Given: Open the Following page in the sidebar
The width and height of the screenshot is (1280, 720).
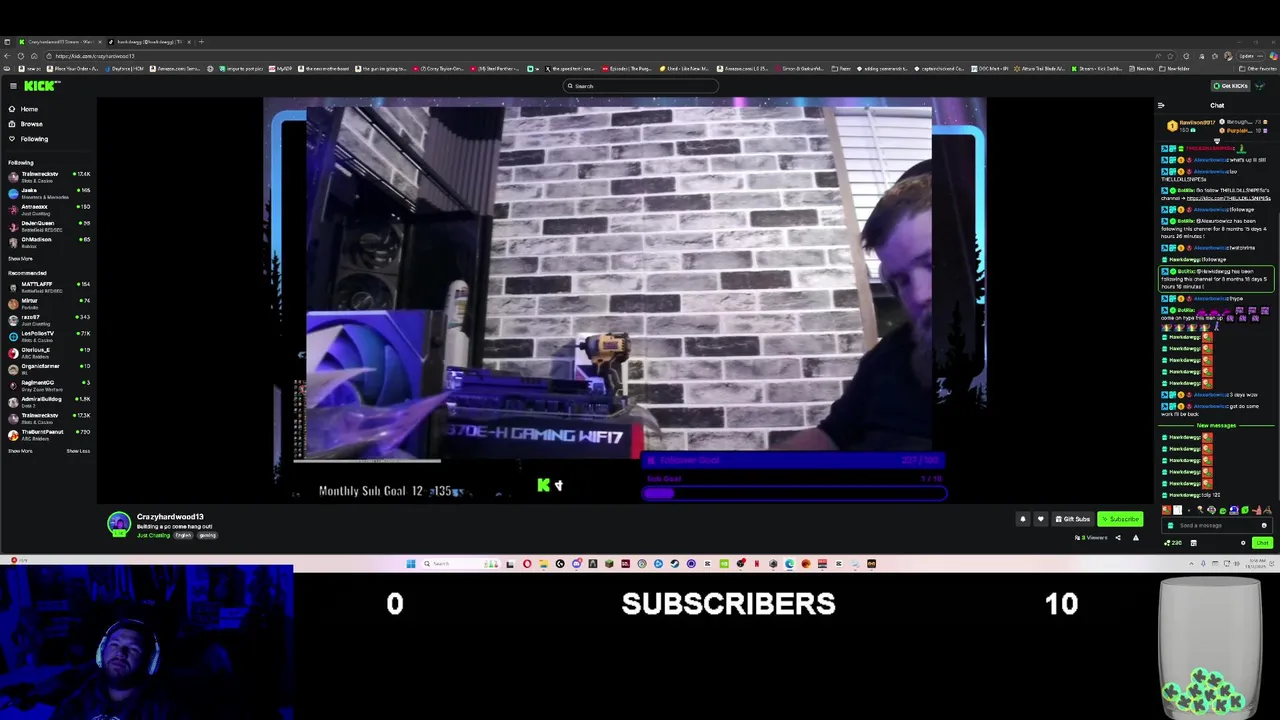Looking at the screenshot, I should point(34,139).
